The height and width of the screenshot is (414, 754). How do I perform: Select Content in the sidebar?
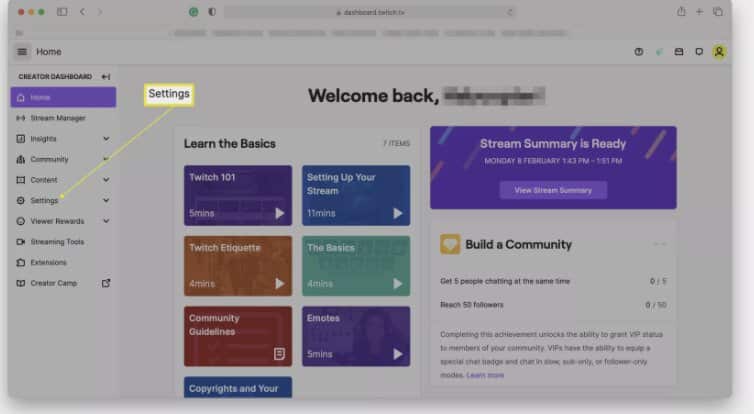click(x=44, y=180)
